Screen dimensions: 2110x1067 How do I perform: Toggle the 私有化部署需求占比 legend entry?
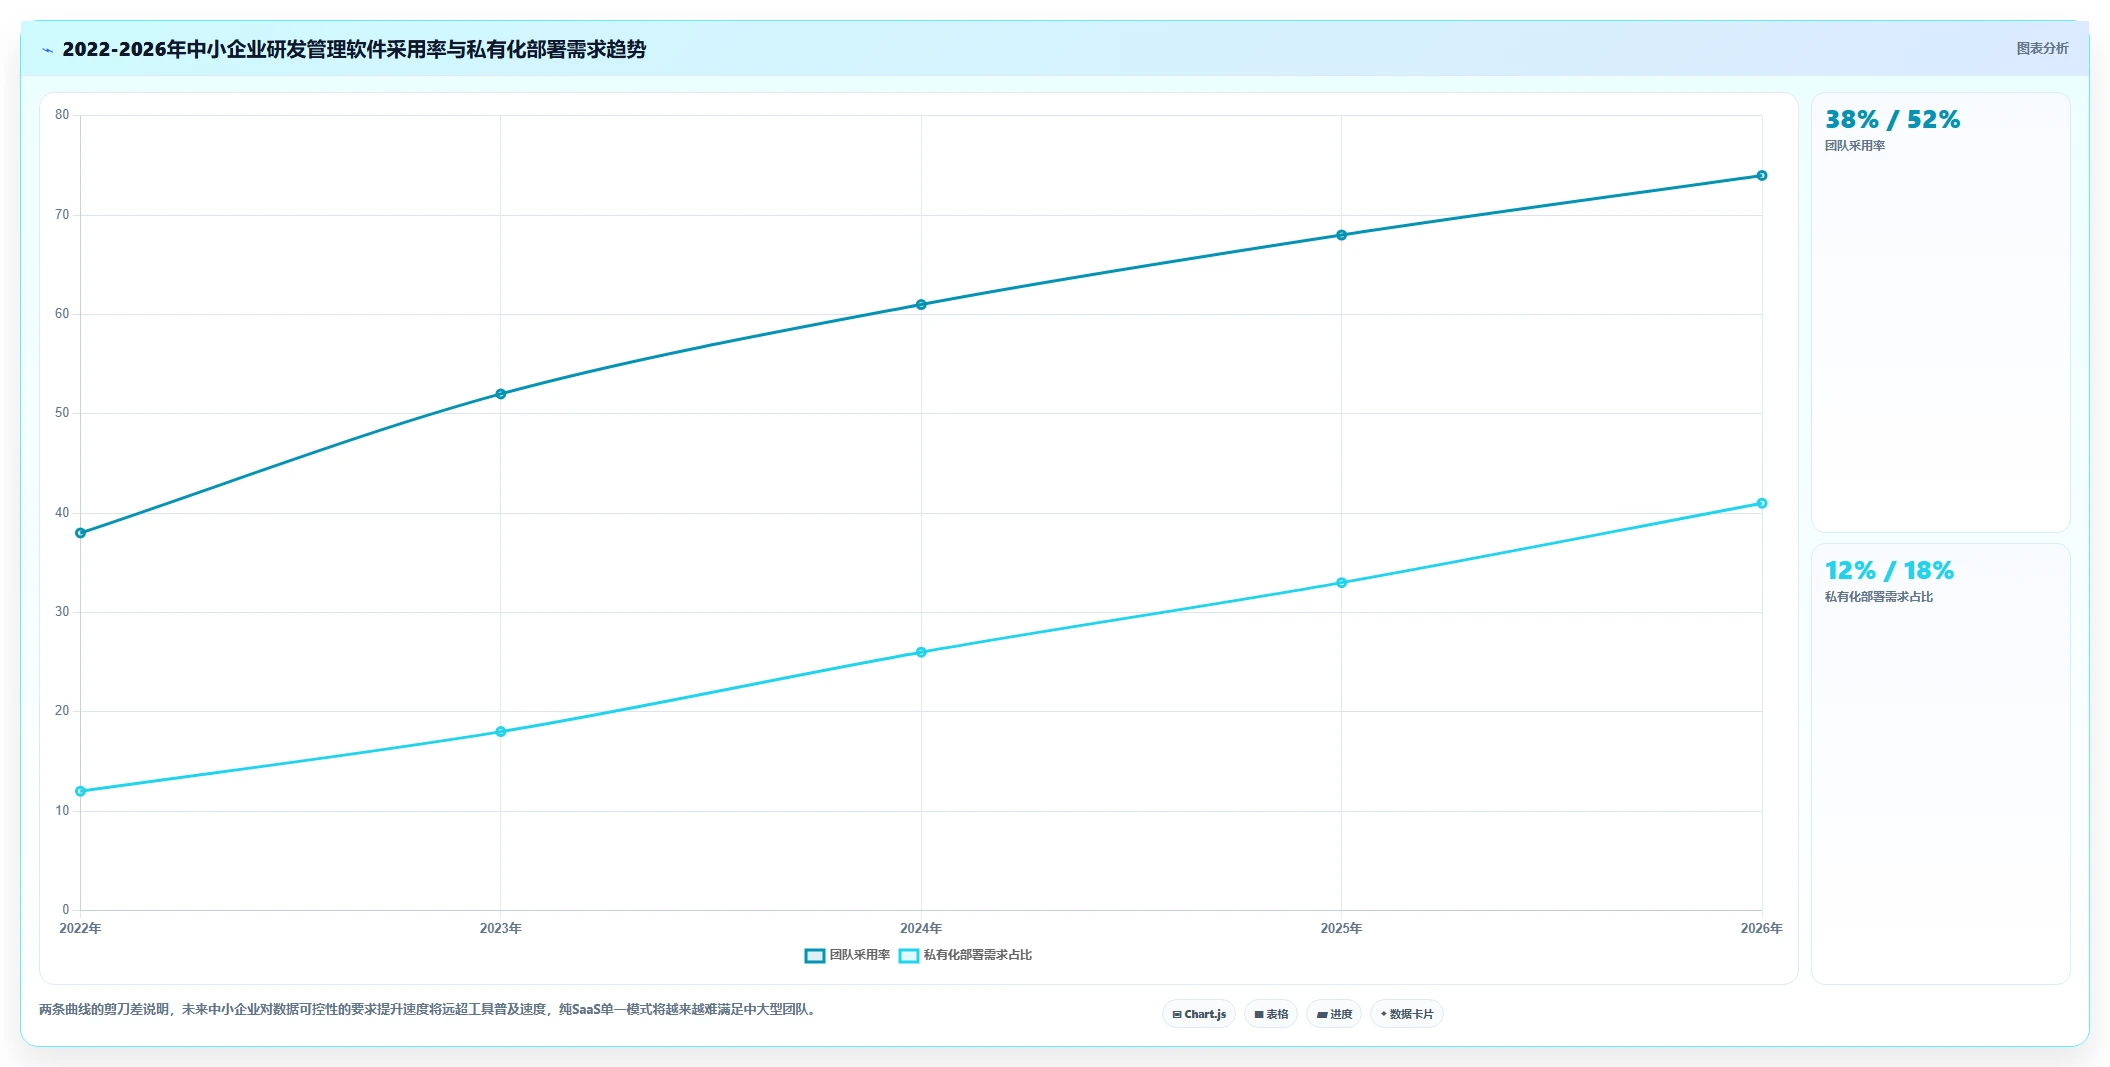(965, 955)
